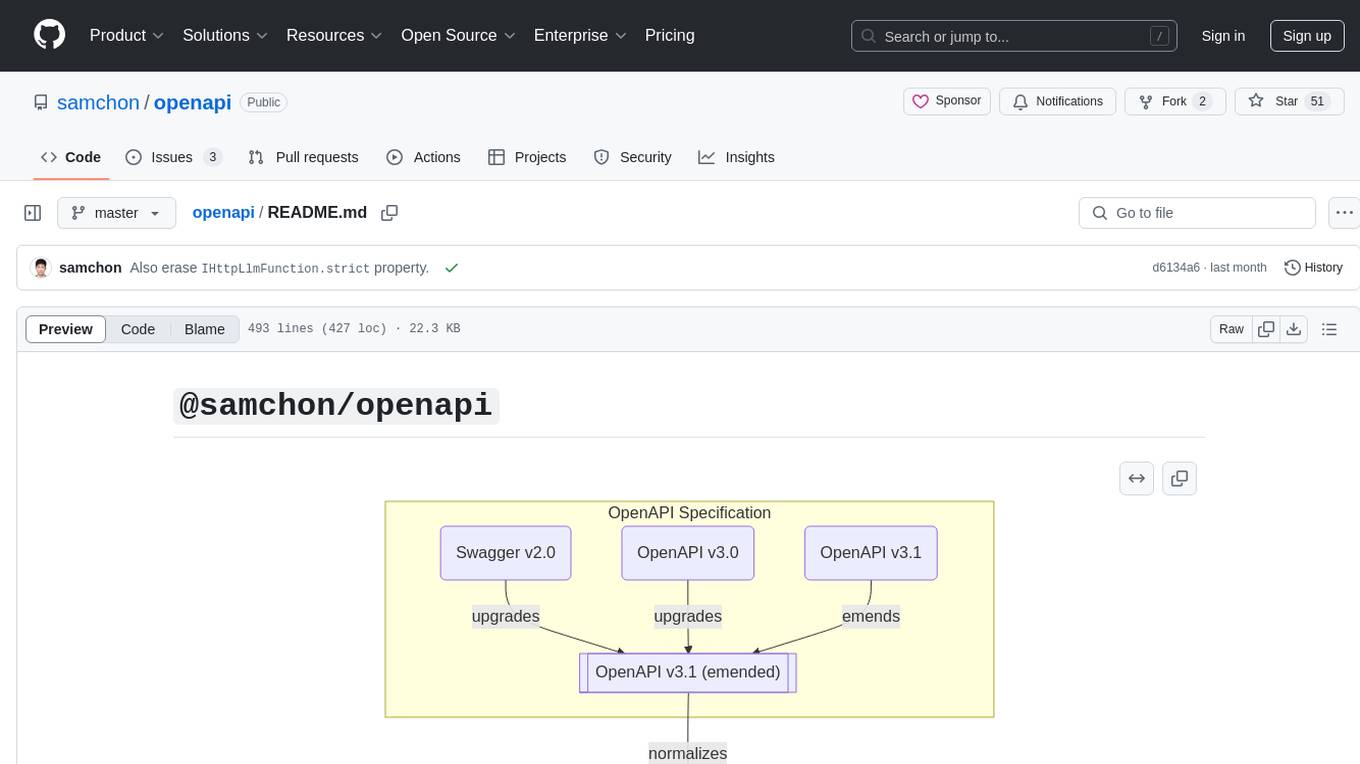The image size is (1360, 764).
Task: Expand the Product menu
Action: 127,35
